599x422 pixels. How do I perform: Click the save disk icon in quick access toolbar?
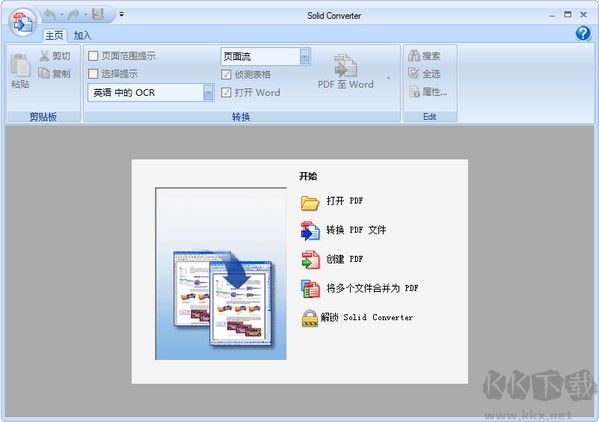click(98, 15)
